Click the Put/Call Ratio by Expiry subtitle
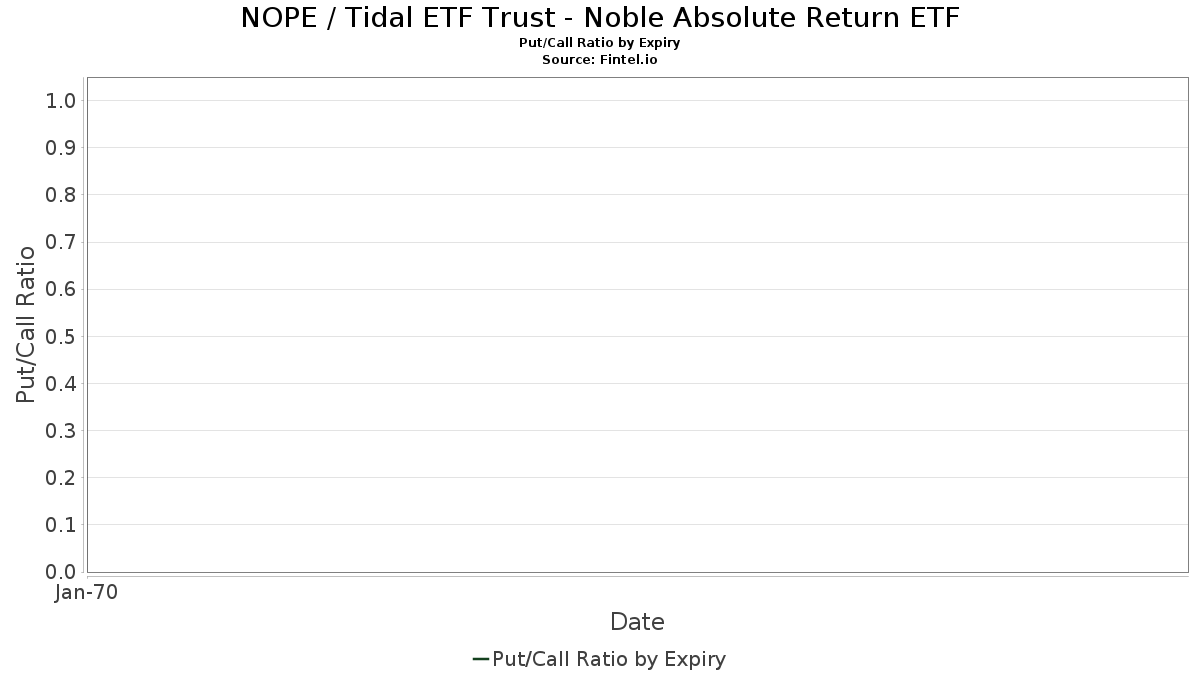Viewport: 1200px width, 675px height. pyautogui.click(x=600, y=43)
